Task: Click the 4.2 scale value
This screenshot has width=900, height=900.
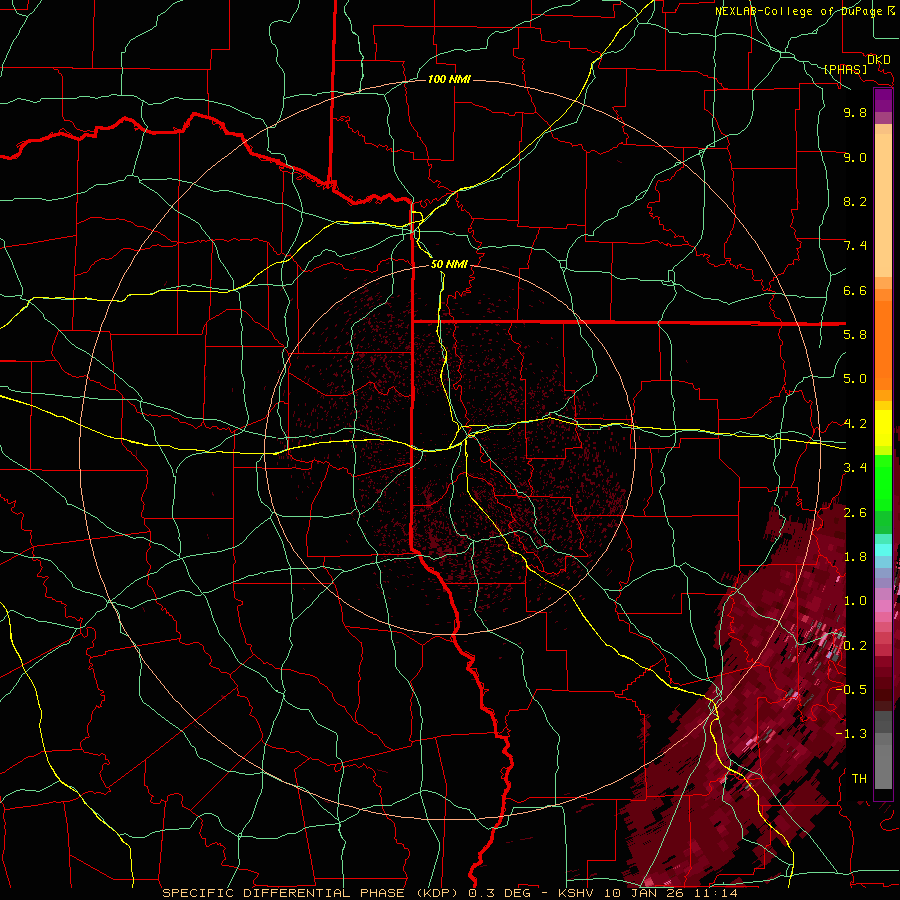Action: pyautogui.click(x=855, y=424)
